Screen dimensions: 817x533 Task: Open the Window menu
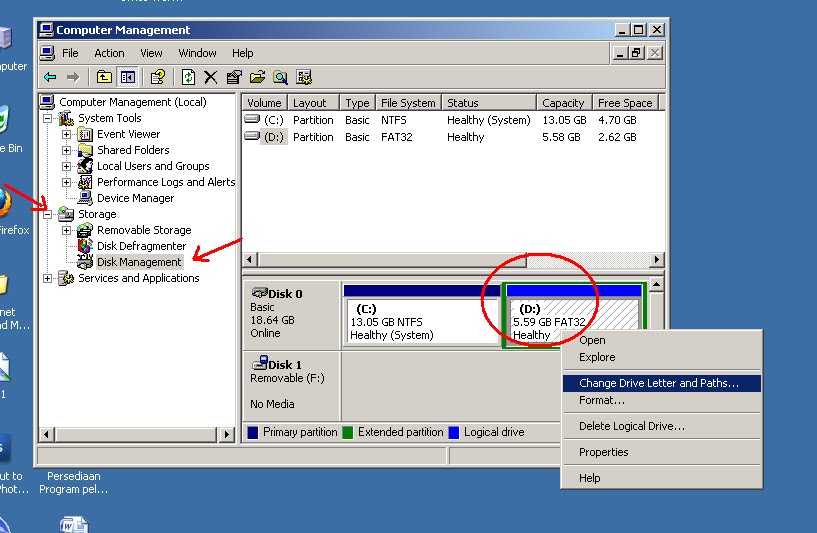(x=197, y=53)
